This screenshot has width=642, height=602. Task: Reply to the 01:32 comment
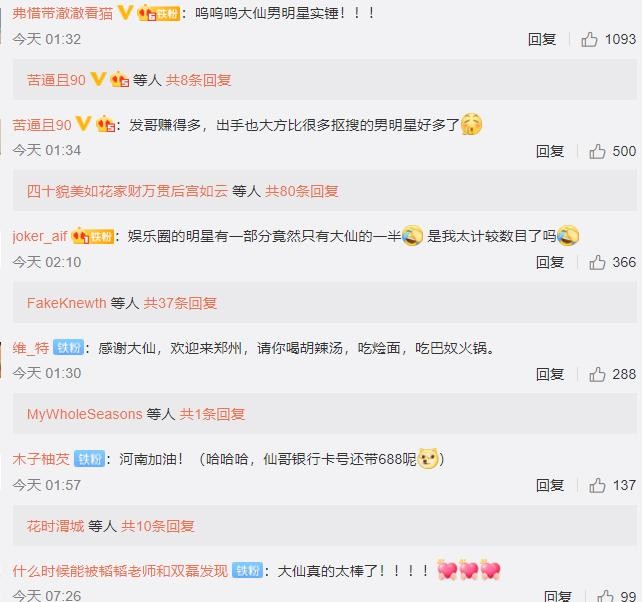click(x=542, y=40)
